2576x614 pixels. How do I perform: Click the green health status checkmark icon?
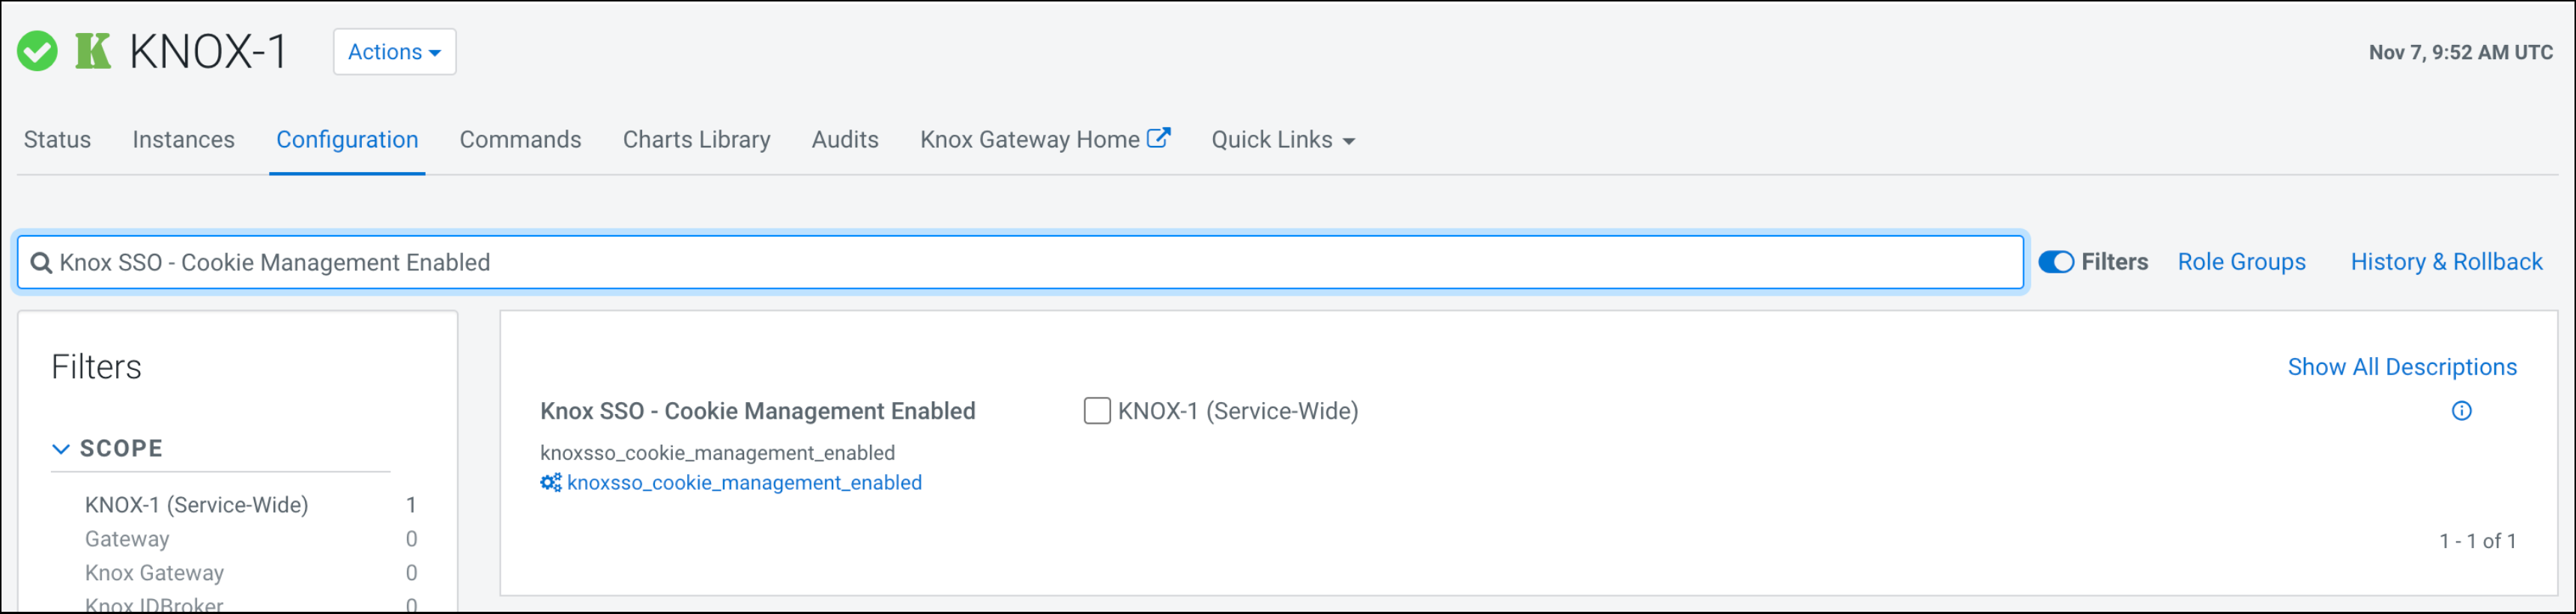[37, 51]
